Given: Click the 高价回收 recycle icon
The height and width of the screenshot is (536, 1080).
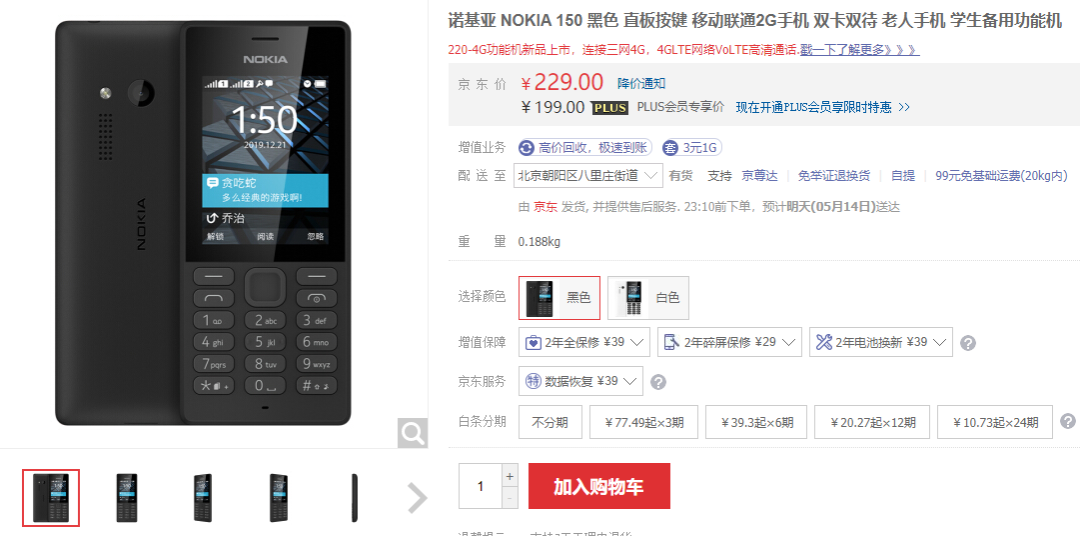Looking at the screenshot, I should (x=527, y=147).
